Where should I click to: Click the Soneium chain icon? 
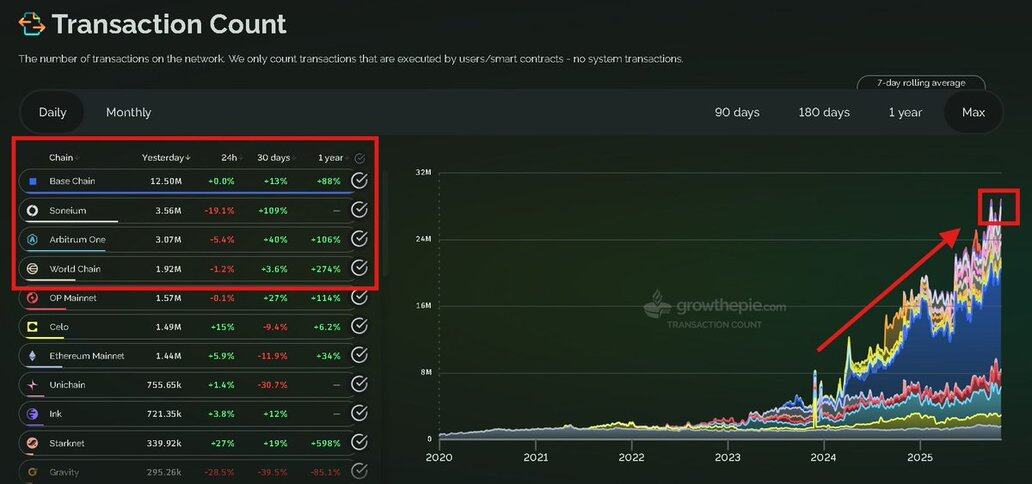click(x=33, y=210)
